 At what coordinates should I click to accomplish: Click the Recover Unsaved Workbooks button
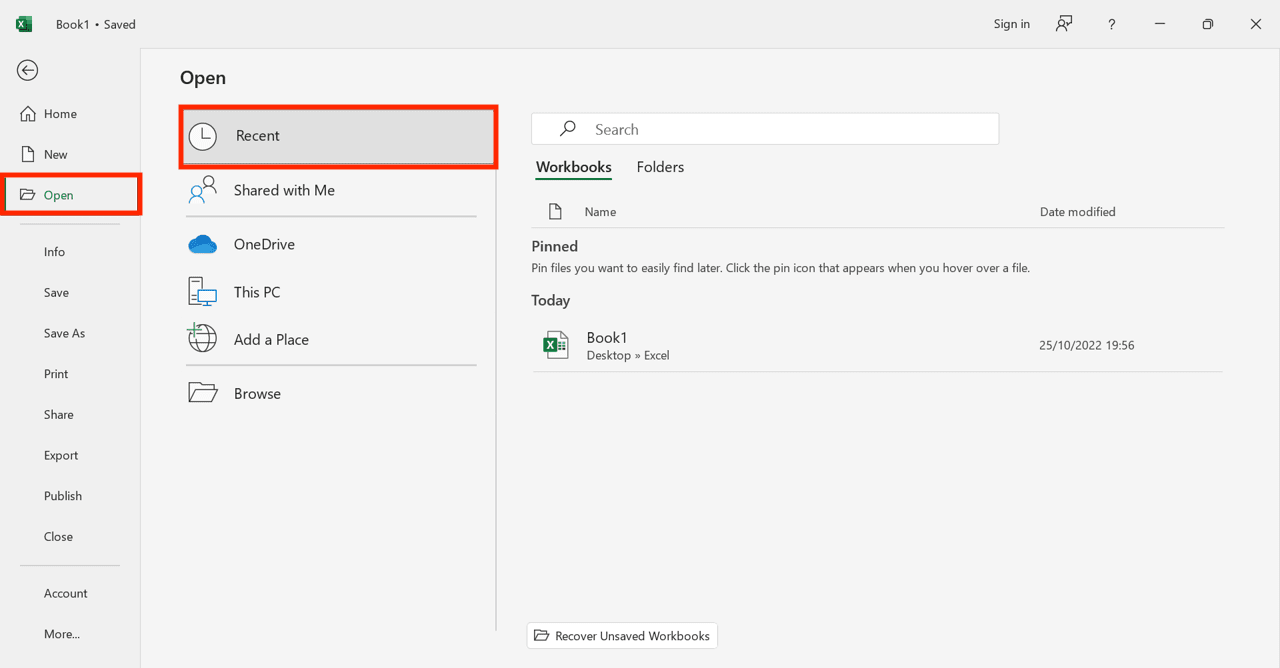(622, 636)
